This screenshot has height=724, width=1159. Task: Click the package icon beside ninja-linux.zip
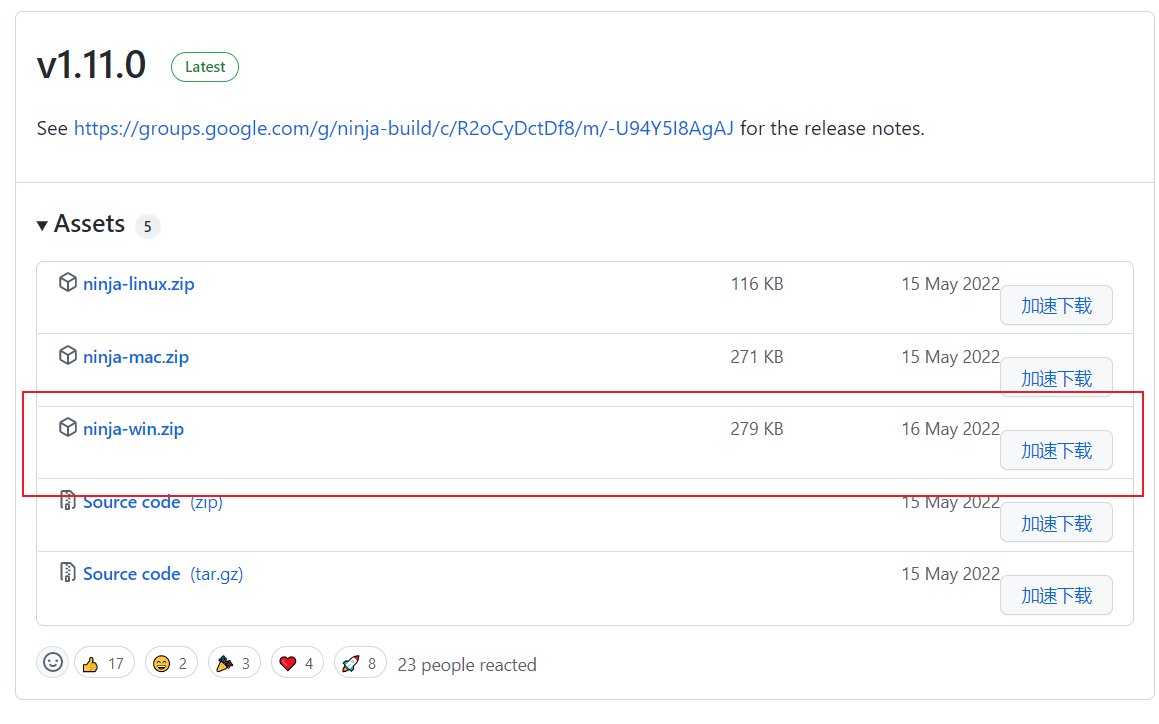coord(68,283)
